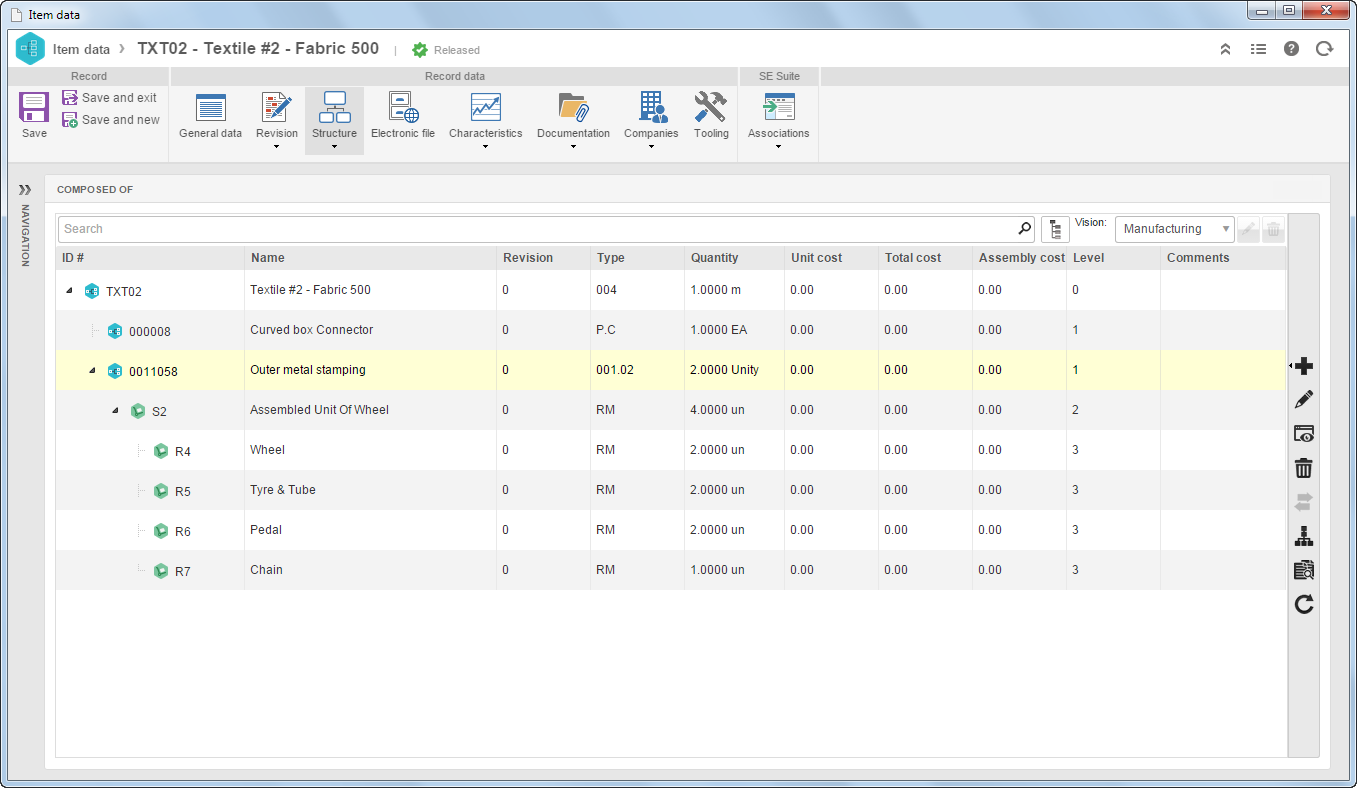
Task: Click the Item data hexagon logo icon
Action: [x=30, y=48]
